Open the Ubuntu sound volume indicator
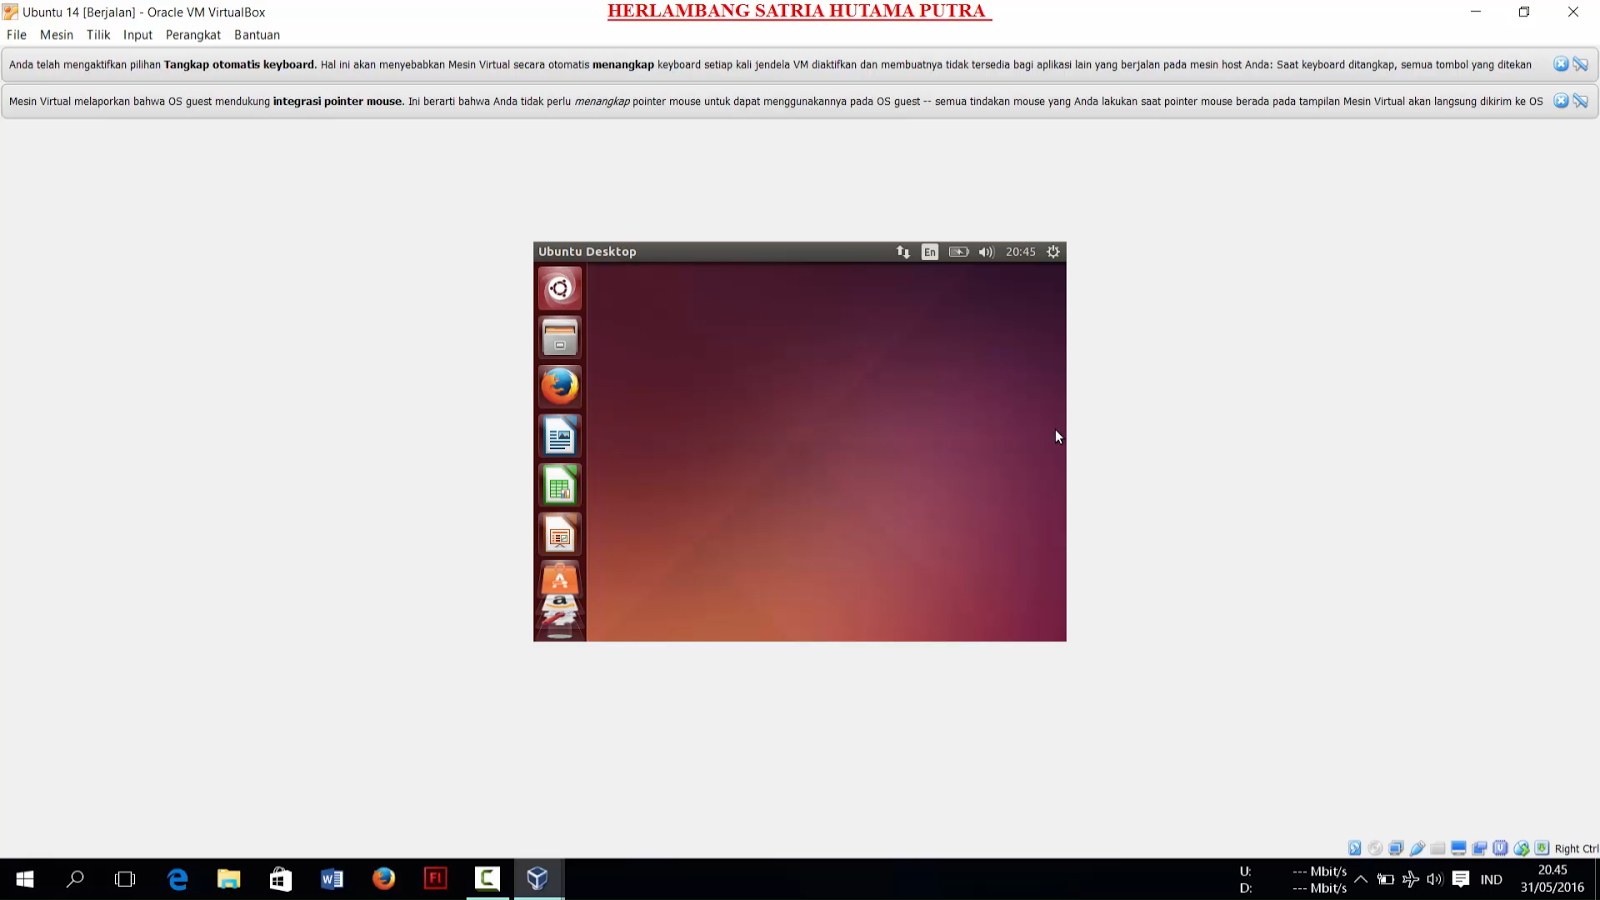The image size is (1600, 900). [986, 252]
